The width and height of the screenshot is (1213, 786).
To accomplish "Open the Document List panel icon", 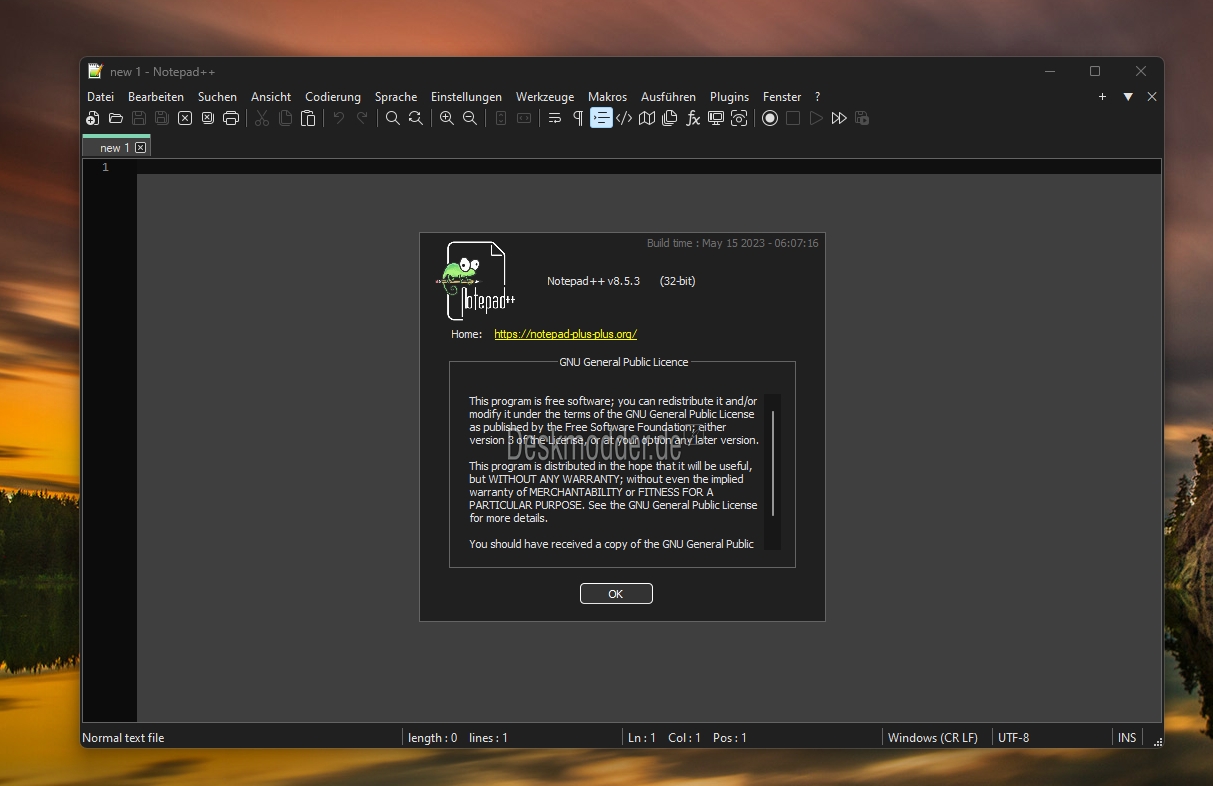I will pos(670,118).
